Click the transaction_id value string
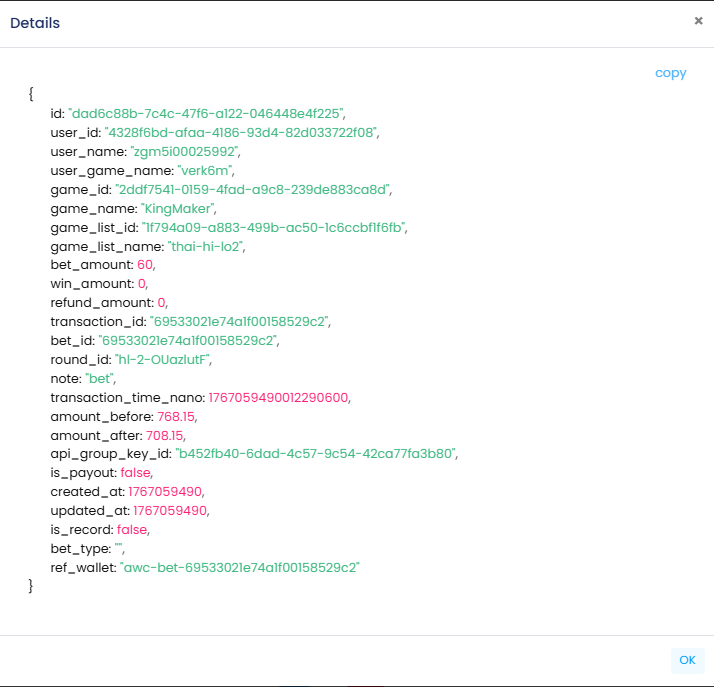 239,321
